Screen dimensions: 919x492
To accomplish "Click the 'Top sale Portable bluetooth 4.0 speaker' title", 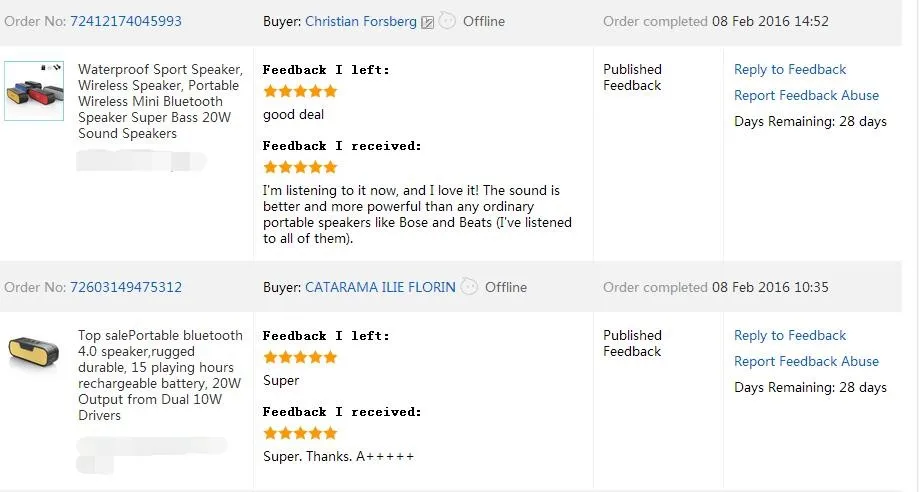I will tap(160, 375).
